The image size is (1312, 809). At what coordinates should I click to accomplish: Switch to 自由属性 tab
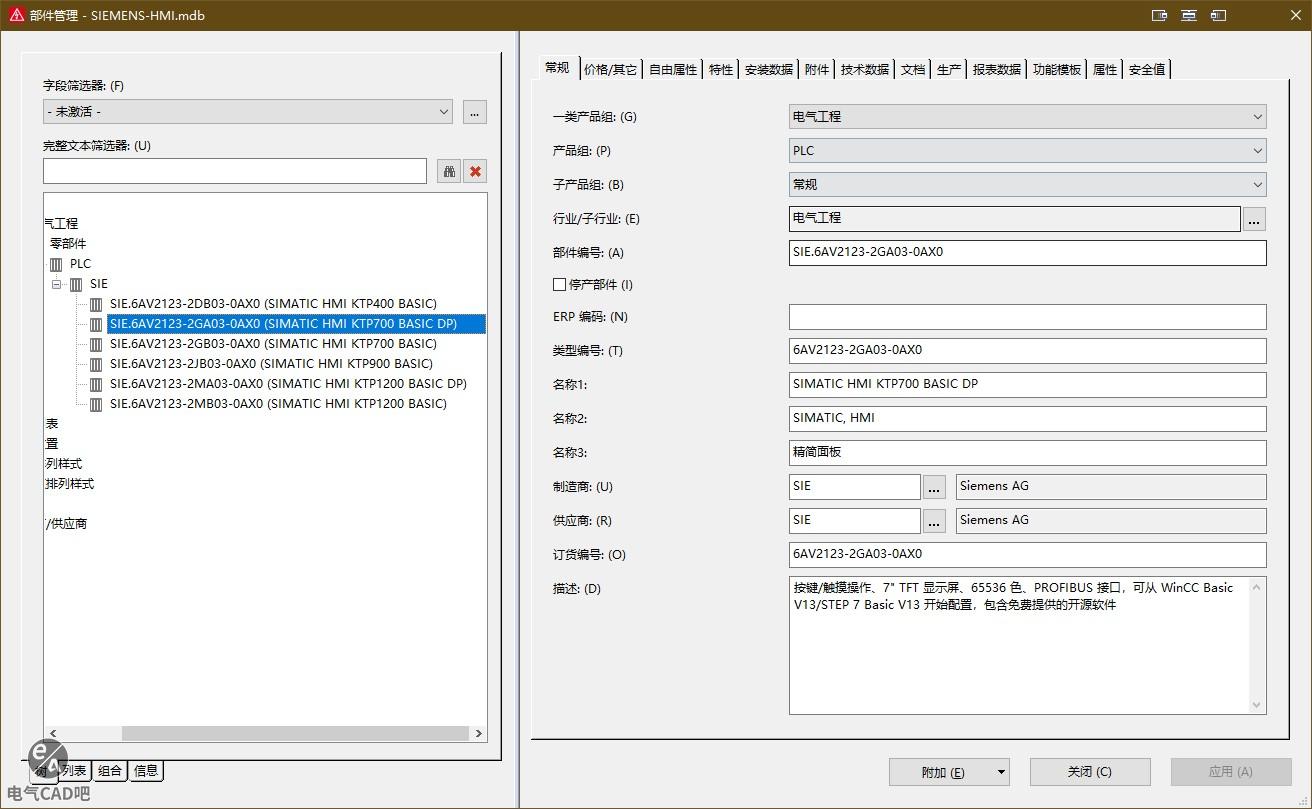tap(673, 69)
